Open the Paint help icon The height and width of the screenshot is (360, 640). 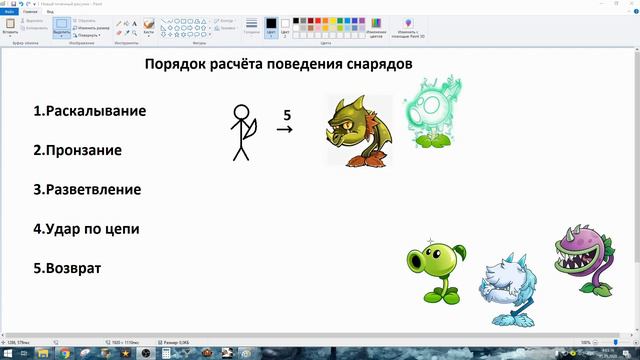636,11
